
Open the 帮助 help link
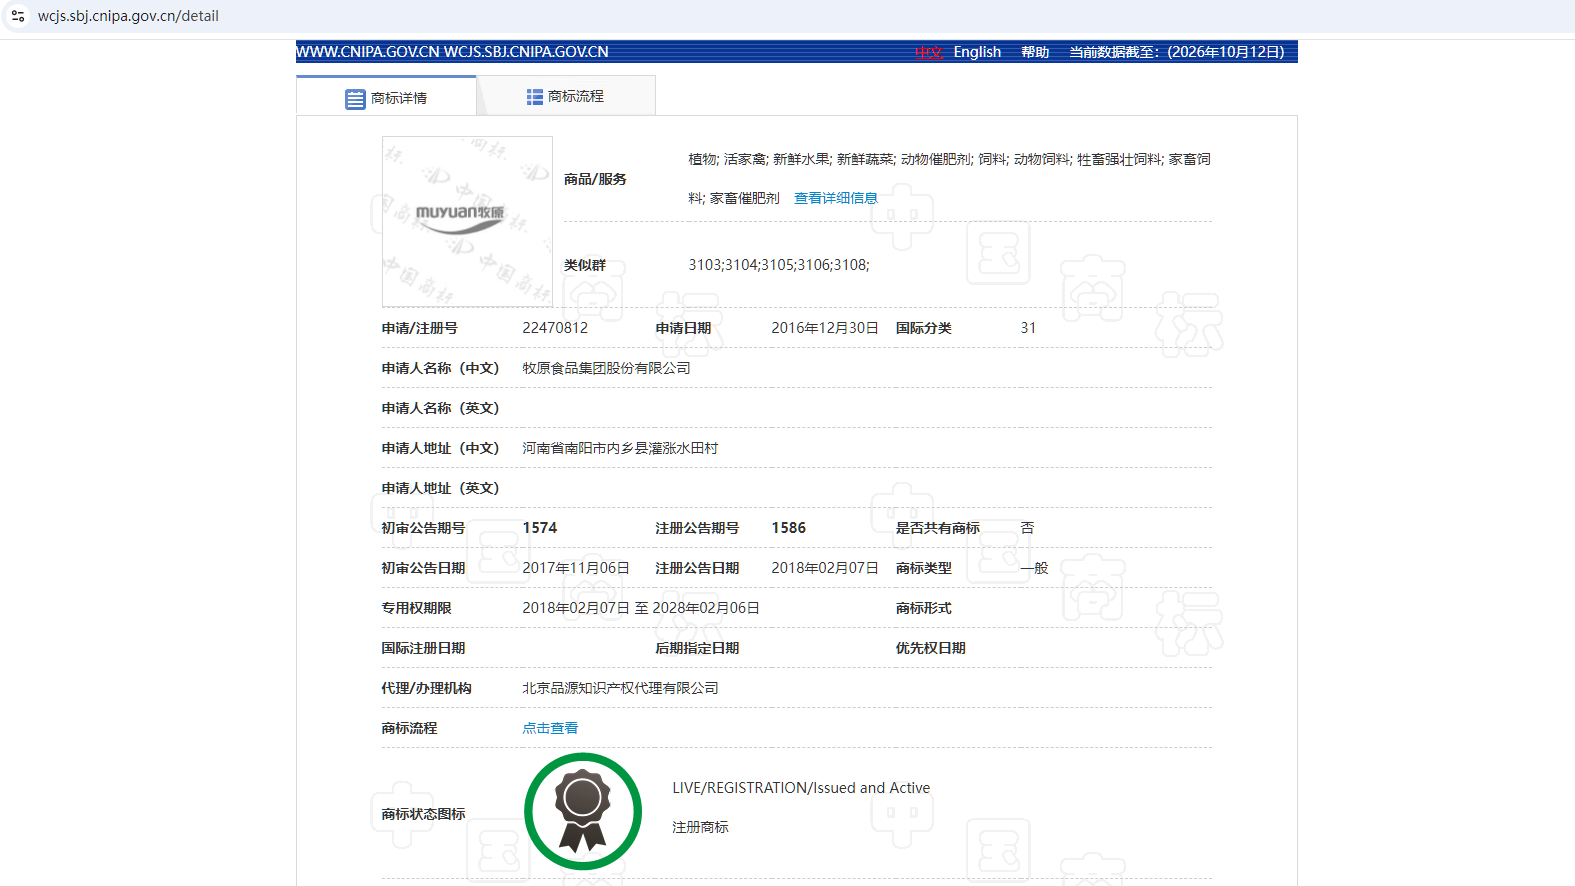[x=1035, y=52]
